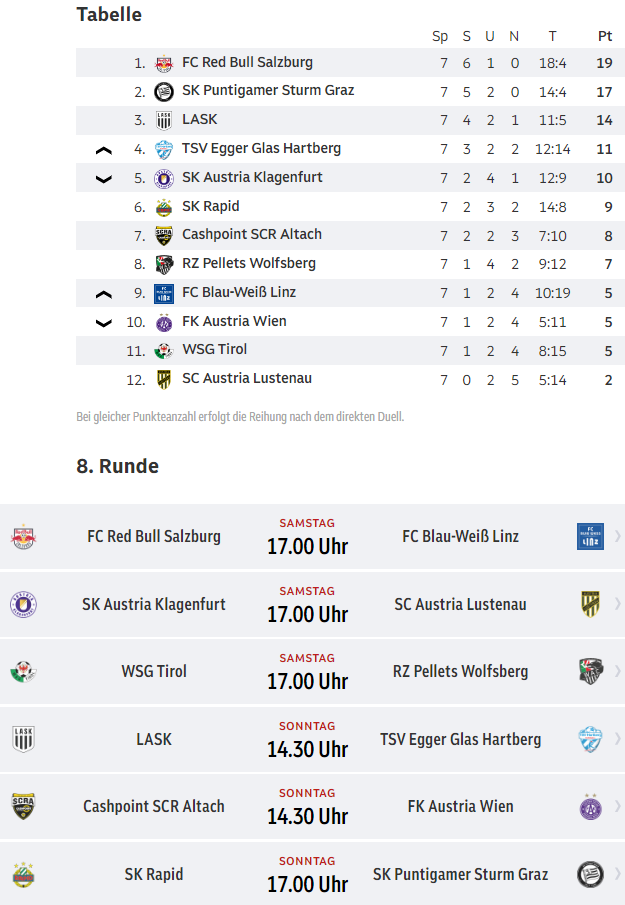
Task: Open Altach vs Austria Wien kickoff time
Action: [308, 816]
